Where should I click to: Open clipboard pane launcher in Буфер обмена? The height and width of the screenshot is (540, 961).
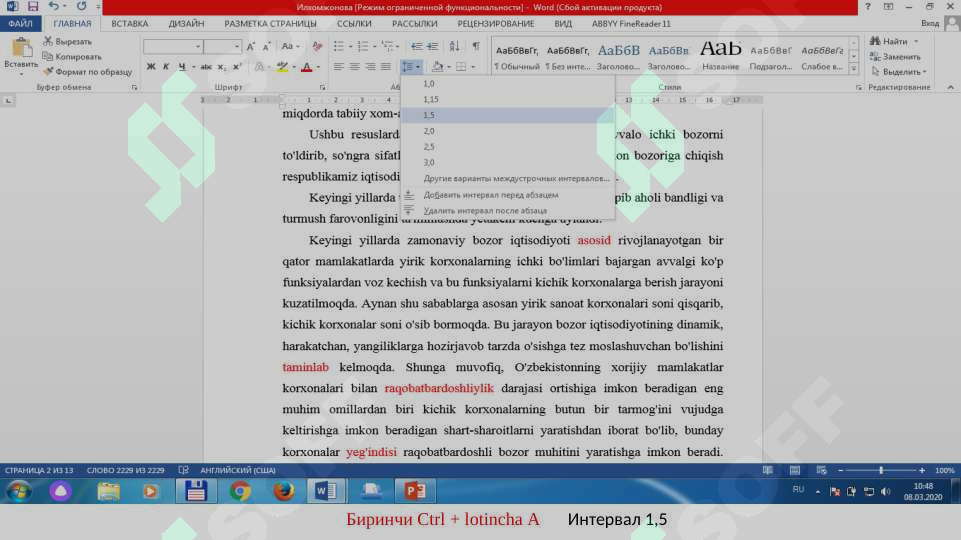[x=134, y=88]
